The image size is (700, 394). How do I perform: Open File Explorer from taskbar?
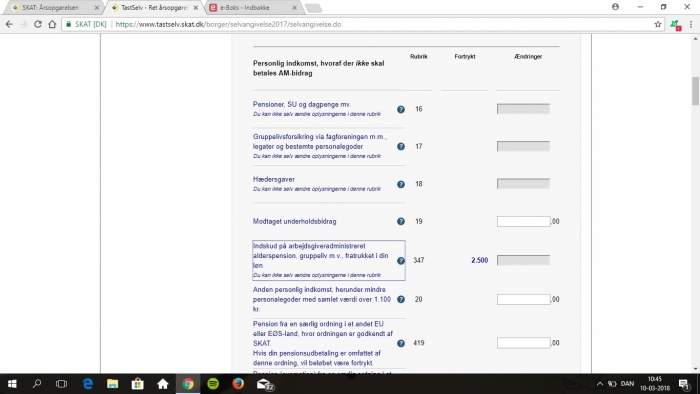(112, 384)
